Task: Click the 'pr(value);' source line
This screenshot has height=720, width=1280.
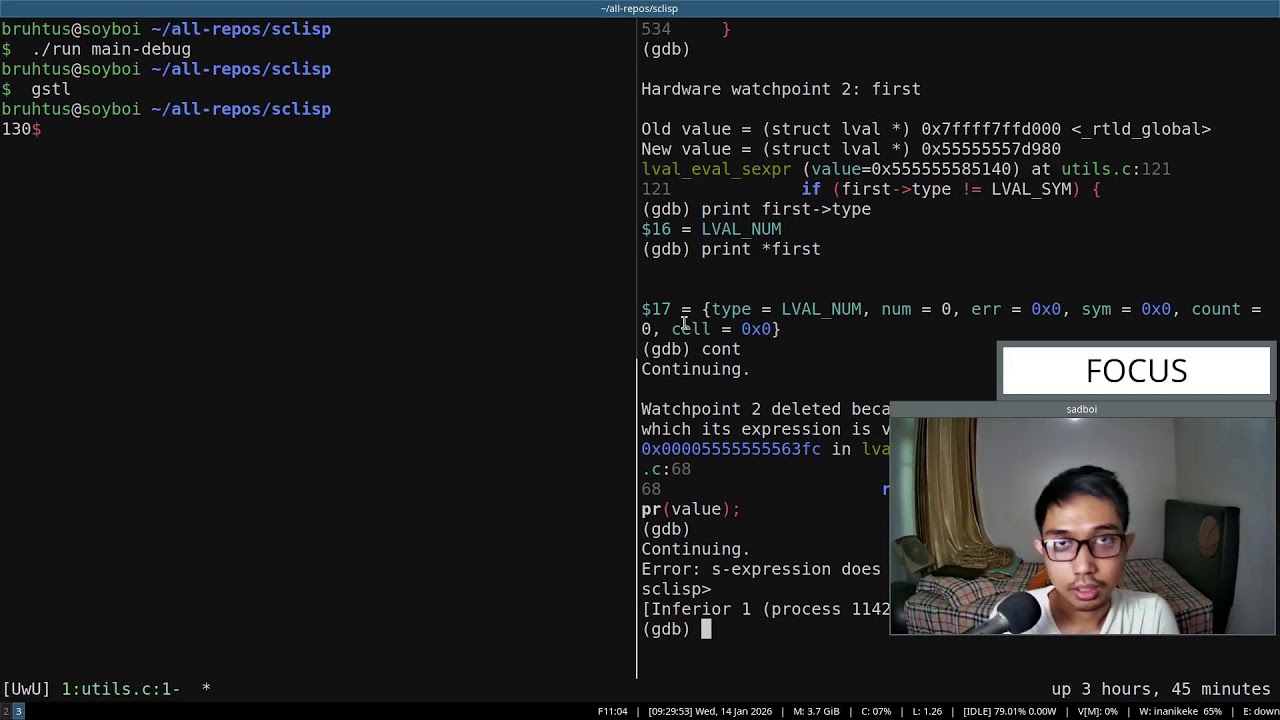Action: pos(691,509)
